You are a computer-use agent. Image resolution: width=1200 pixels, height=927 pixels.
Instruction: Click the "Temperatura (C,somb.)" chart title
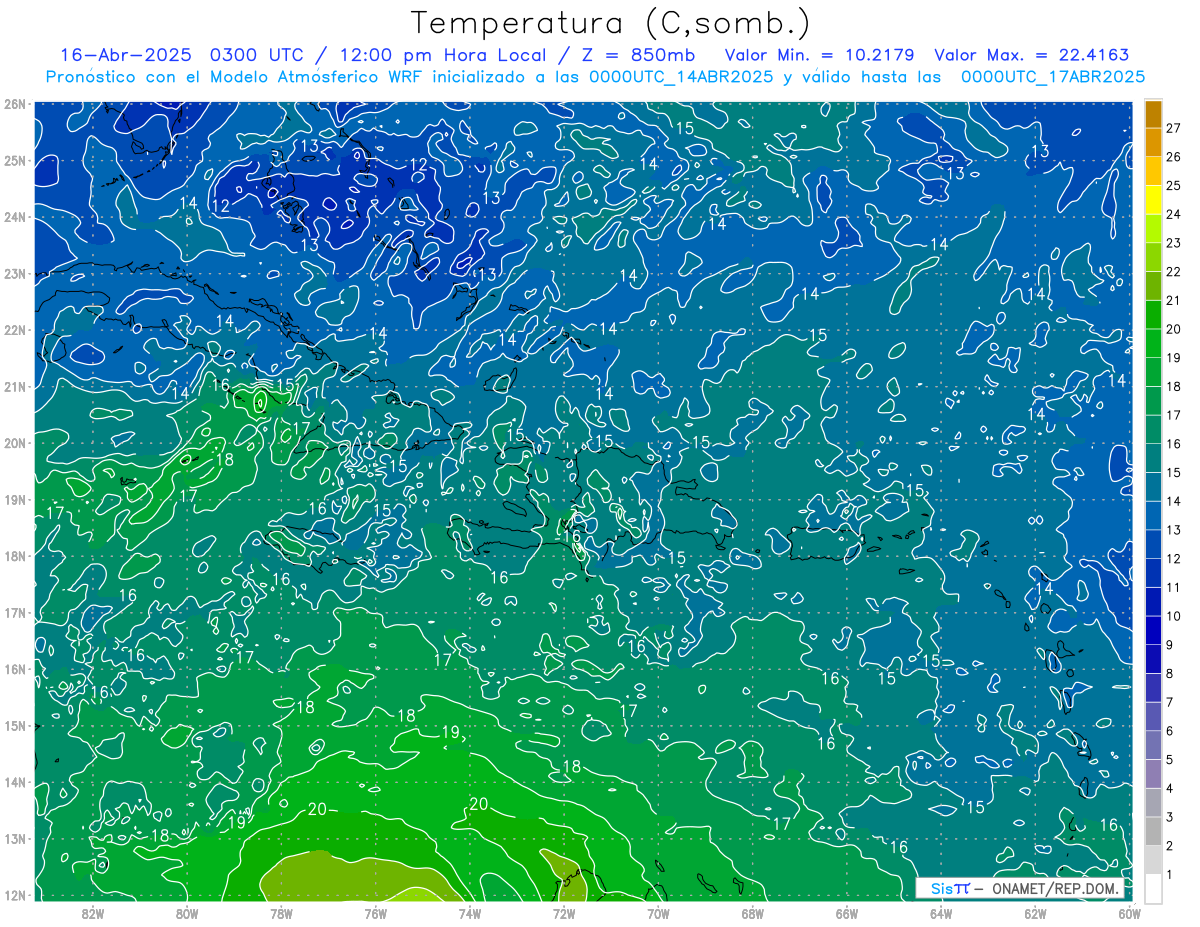[611, 23]
